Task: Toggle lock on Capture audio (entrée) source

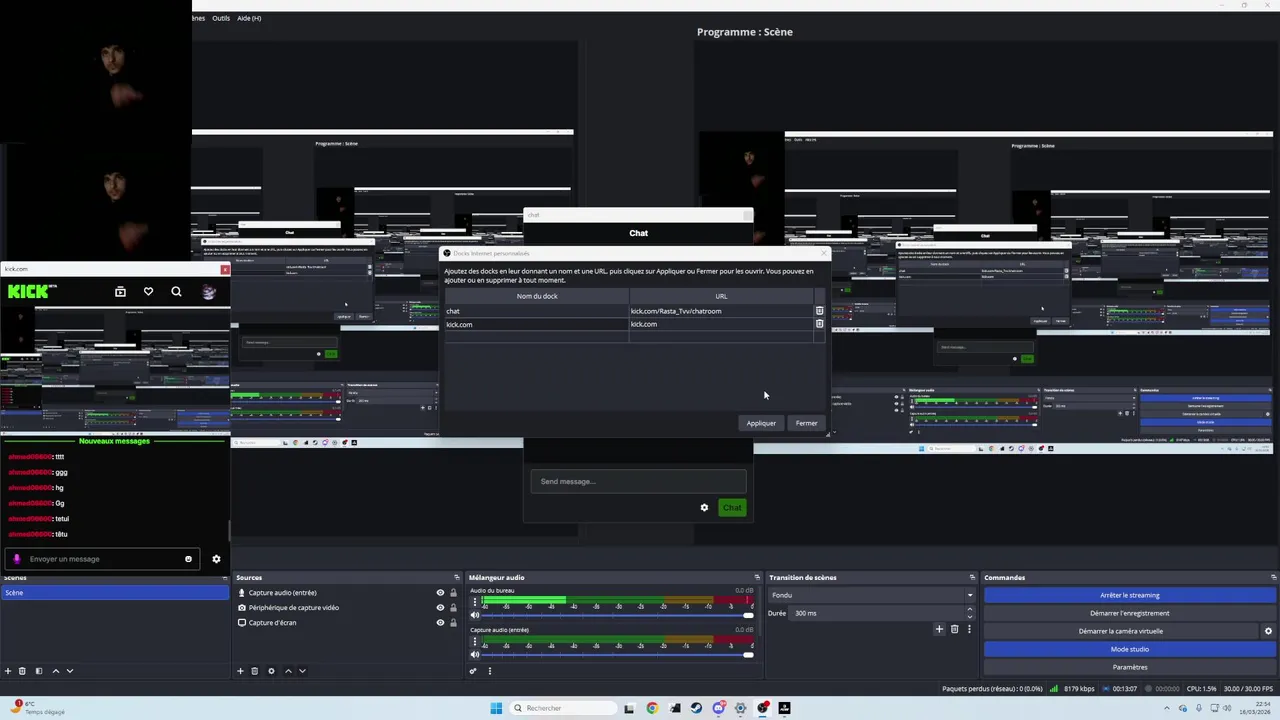Action: coord(453,593)
